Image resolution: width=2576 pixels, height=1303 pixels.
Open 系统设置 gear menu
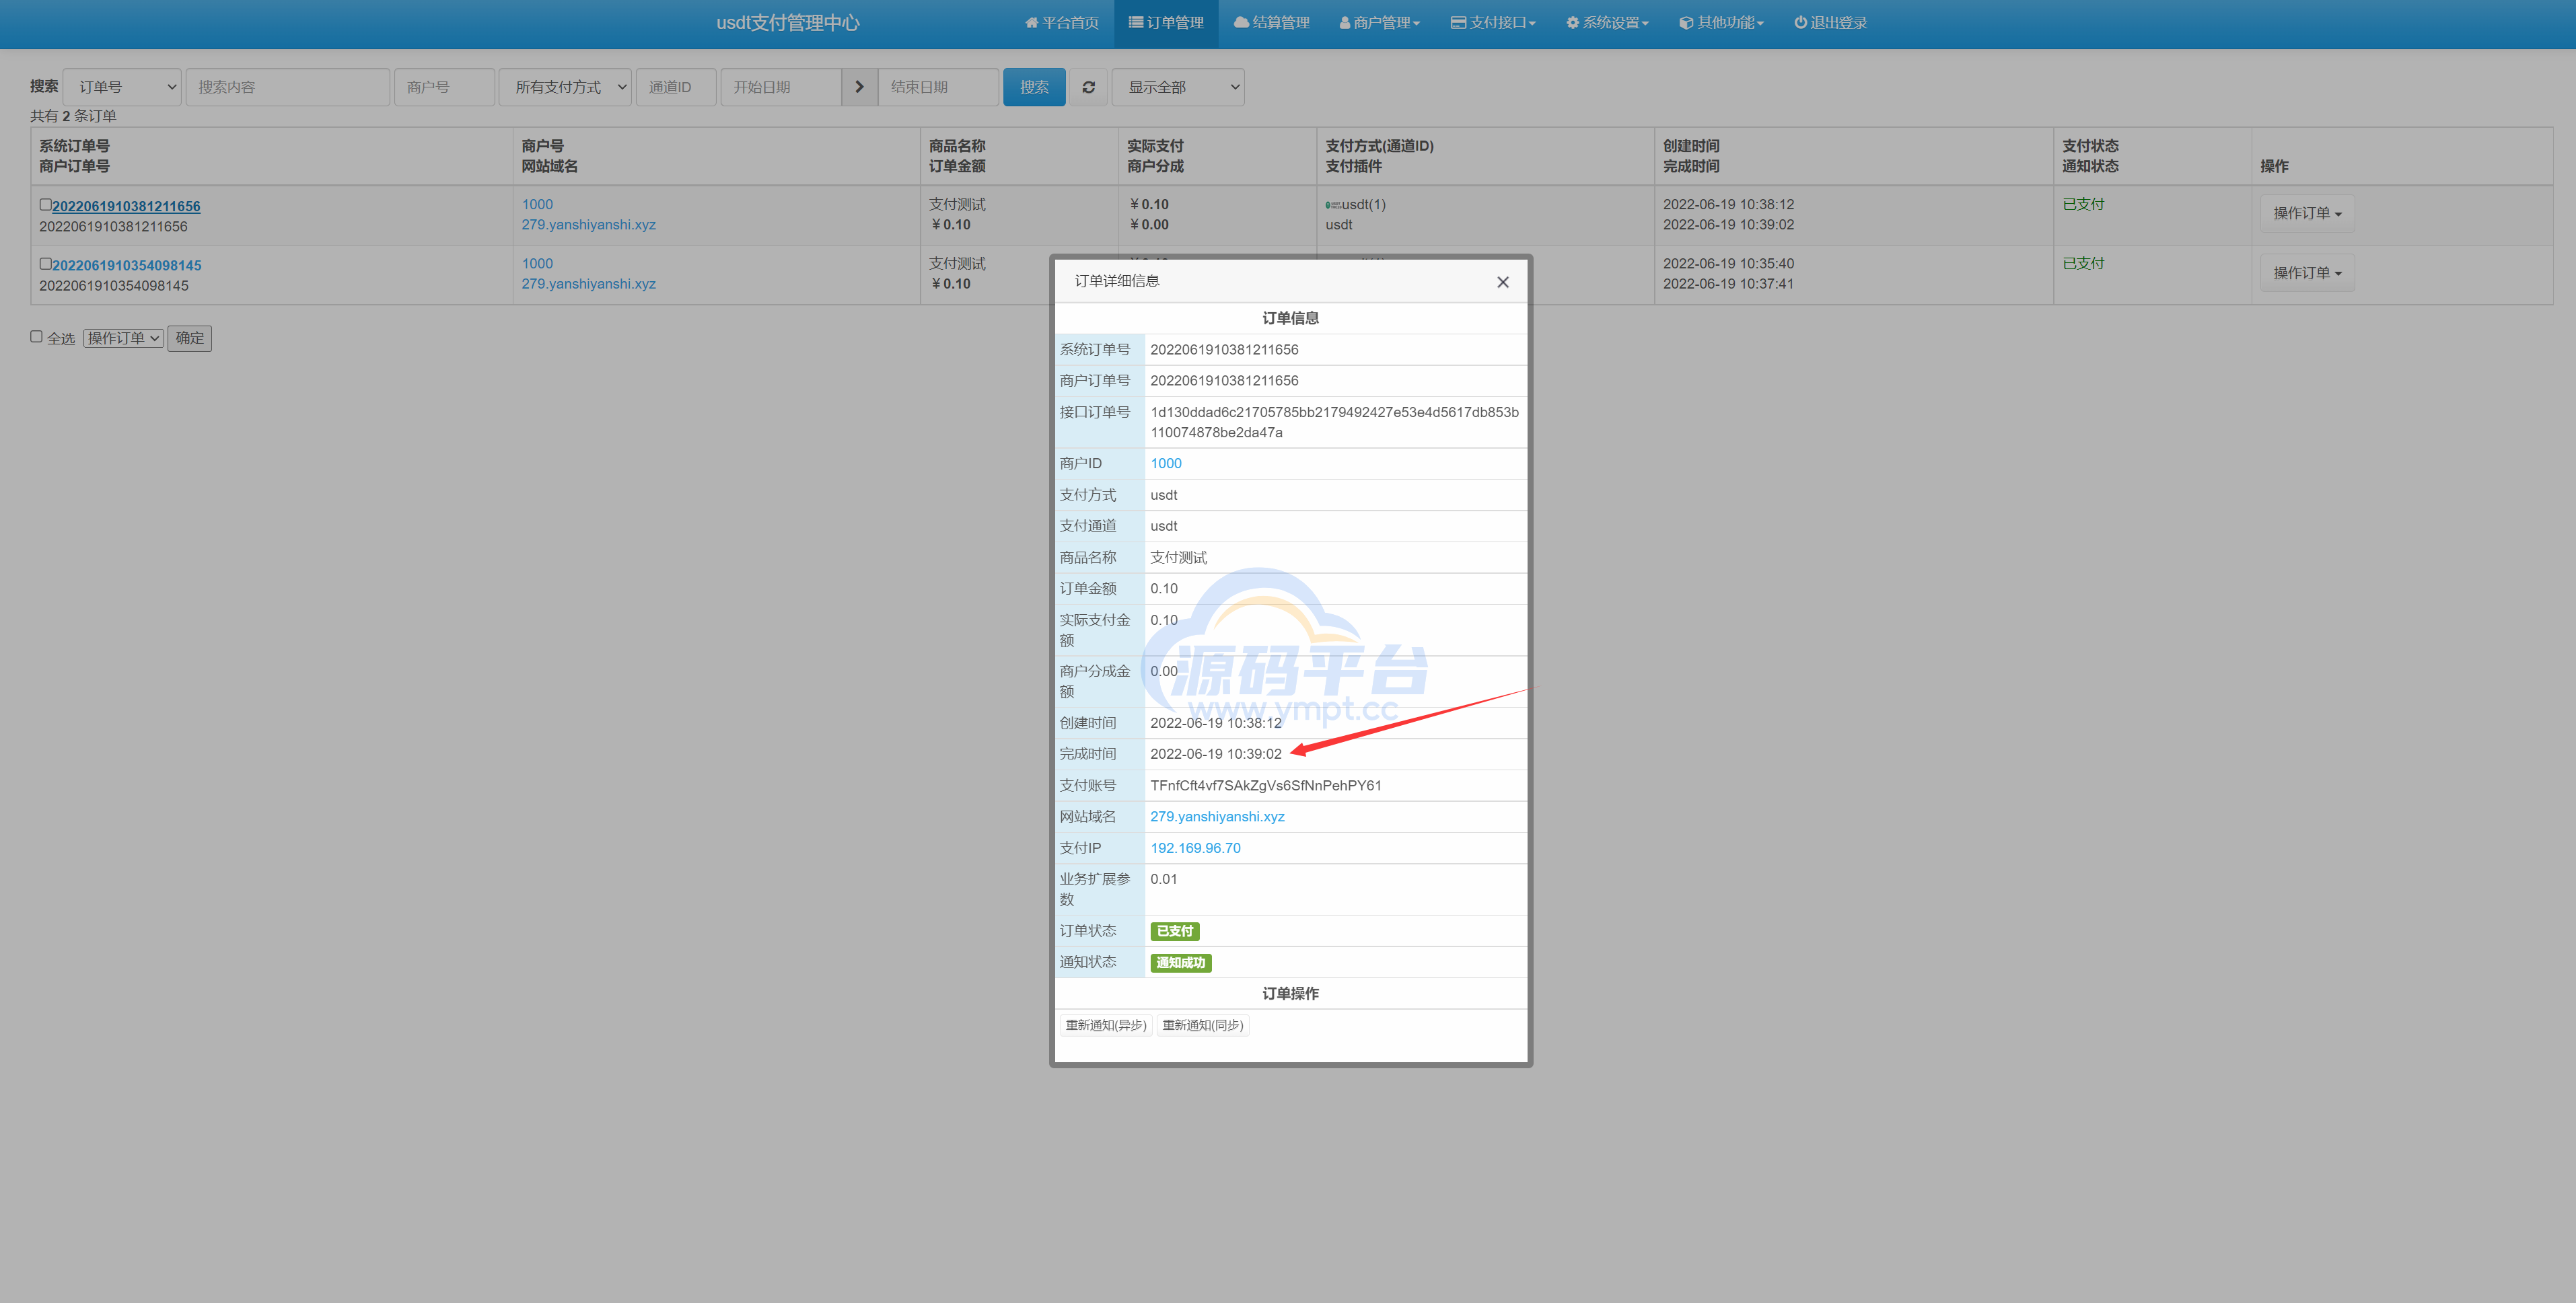(1607, 22)
